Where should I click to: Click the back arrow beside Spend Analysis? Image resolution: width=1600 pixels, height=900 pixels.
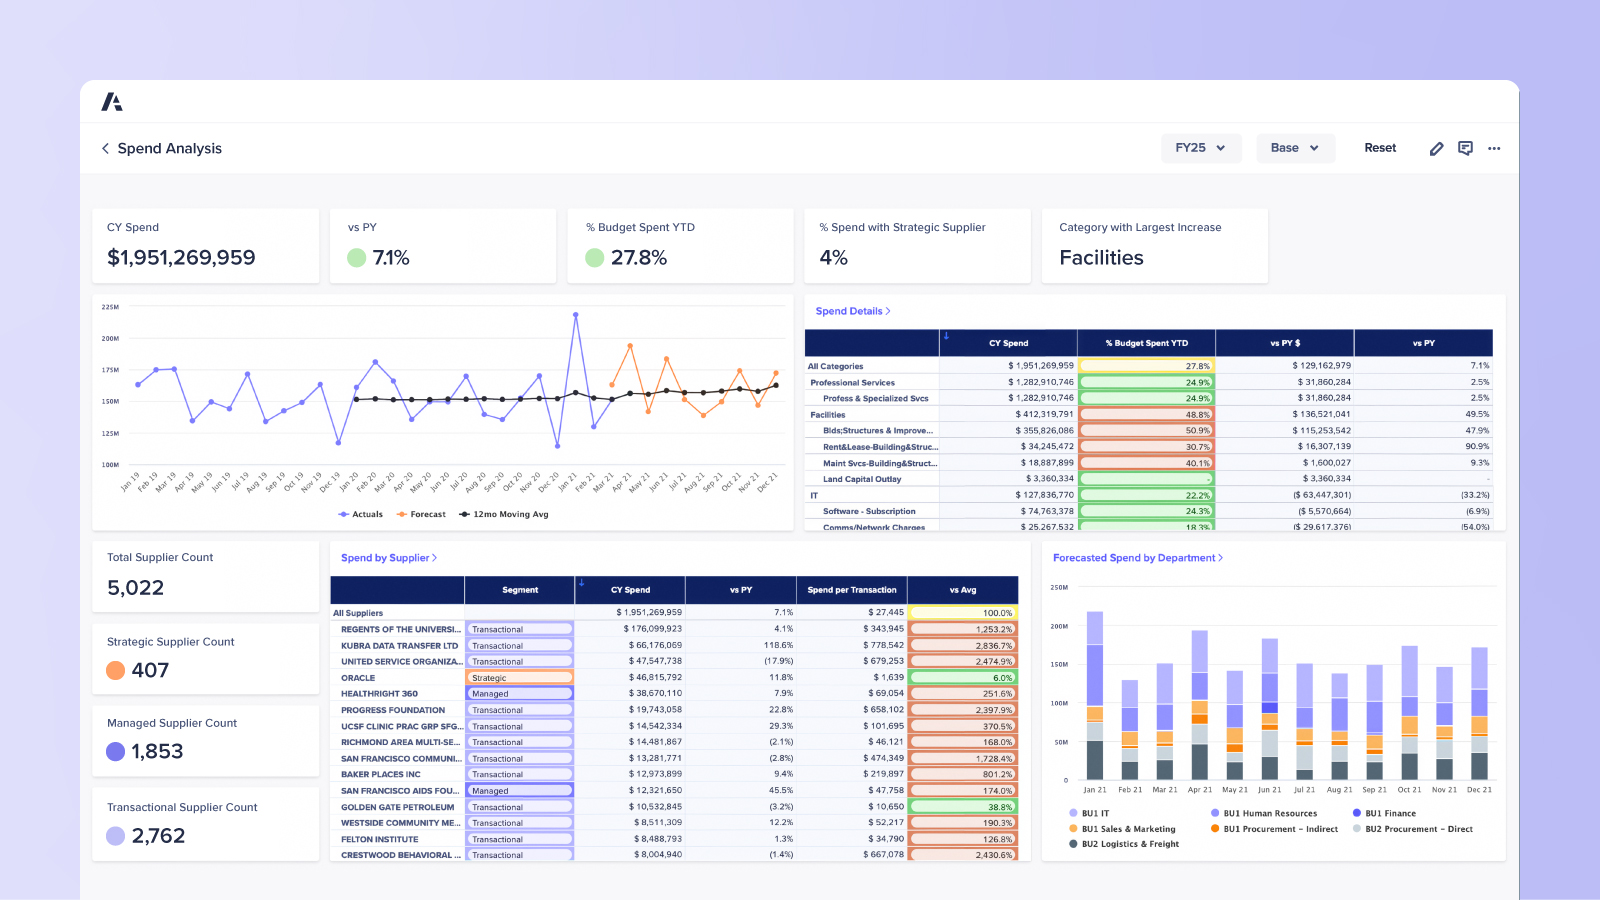click(105, 148)
